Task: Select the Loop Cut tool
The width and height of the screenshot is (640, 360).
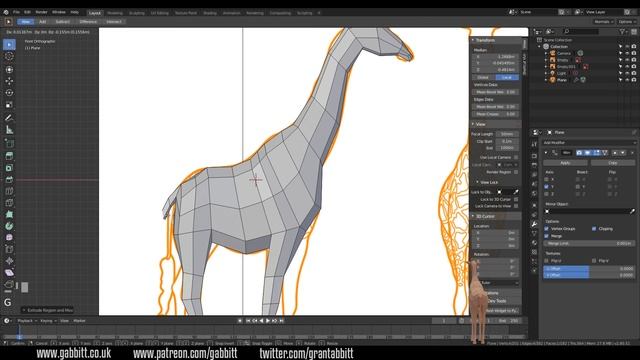Action: (9, 191)
